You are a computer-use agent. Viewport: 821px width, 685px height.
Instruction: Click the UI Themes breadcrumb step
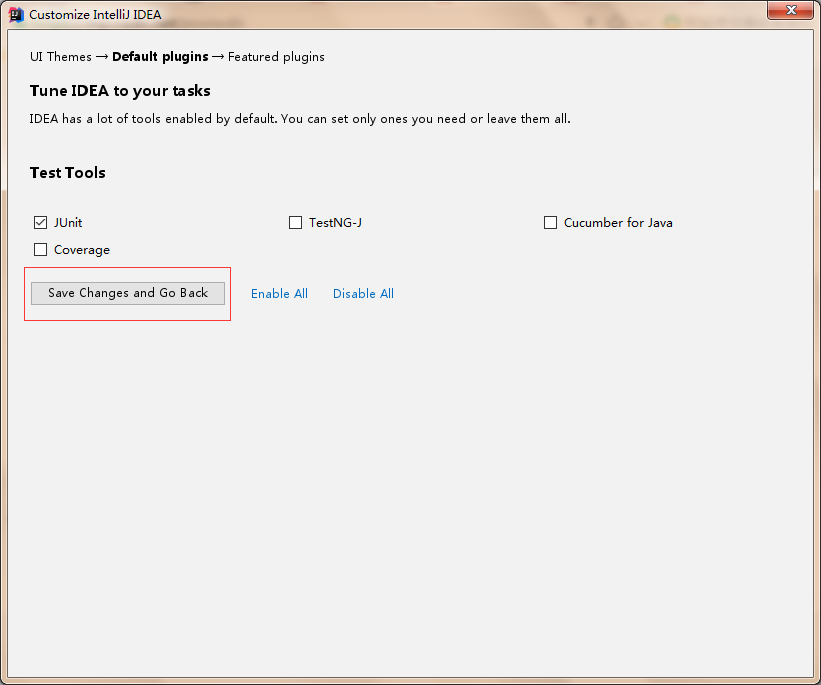pos(61,57)
